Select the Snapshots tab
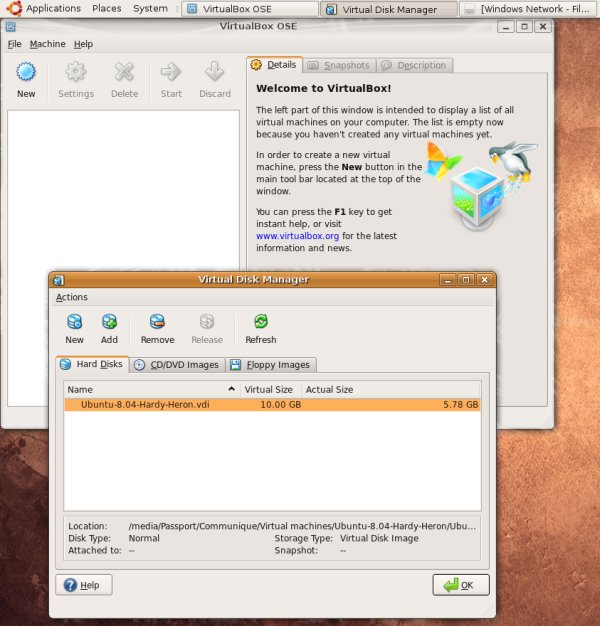The width and height of the screenshot is (600, 626). coord(340,65)
